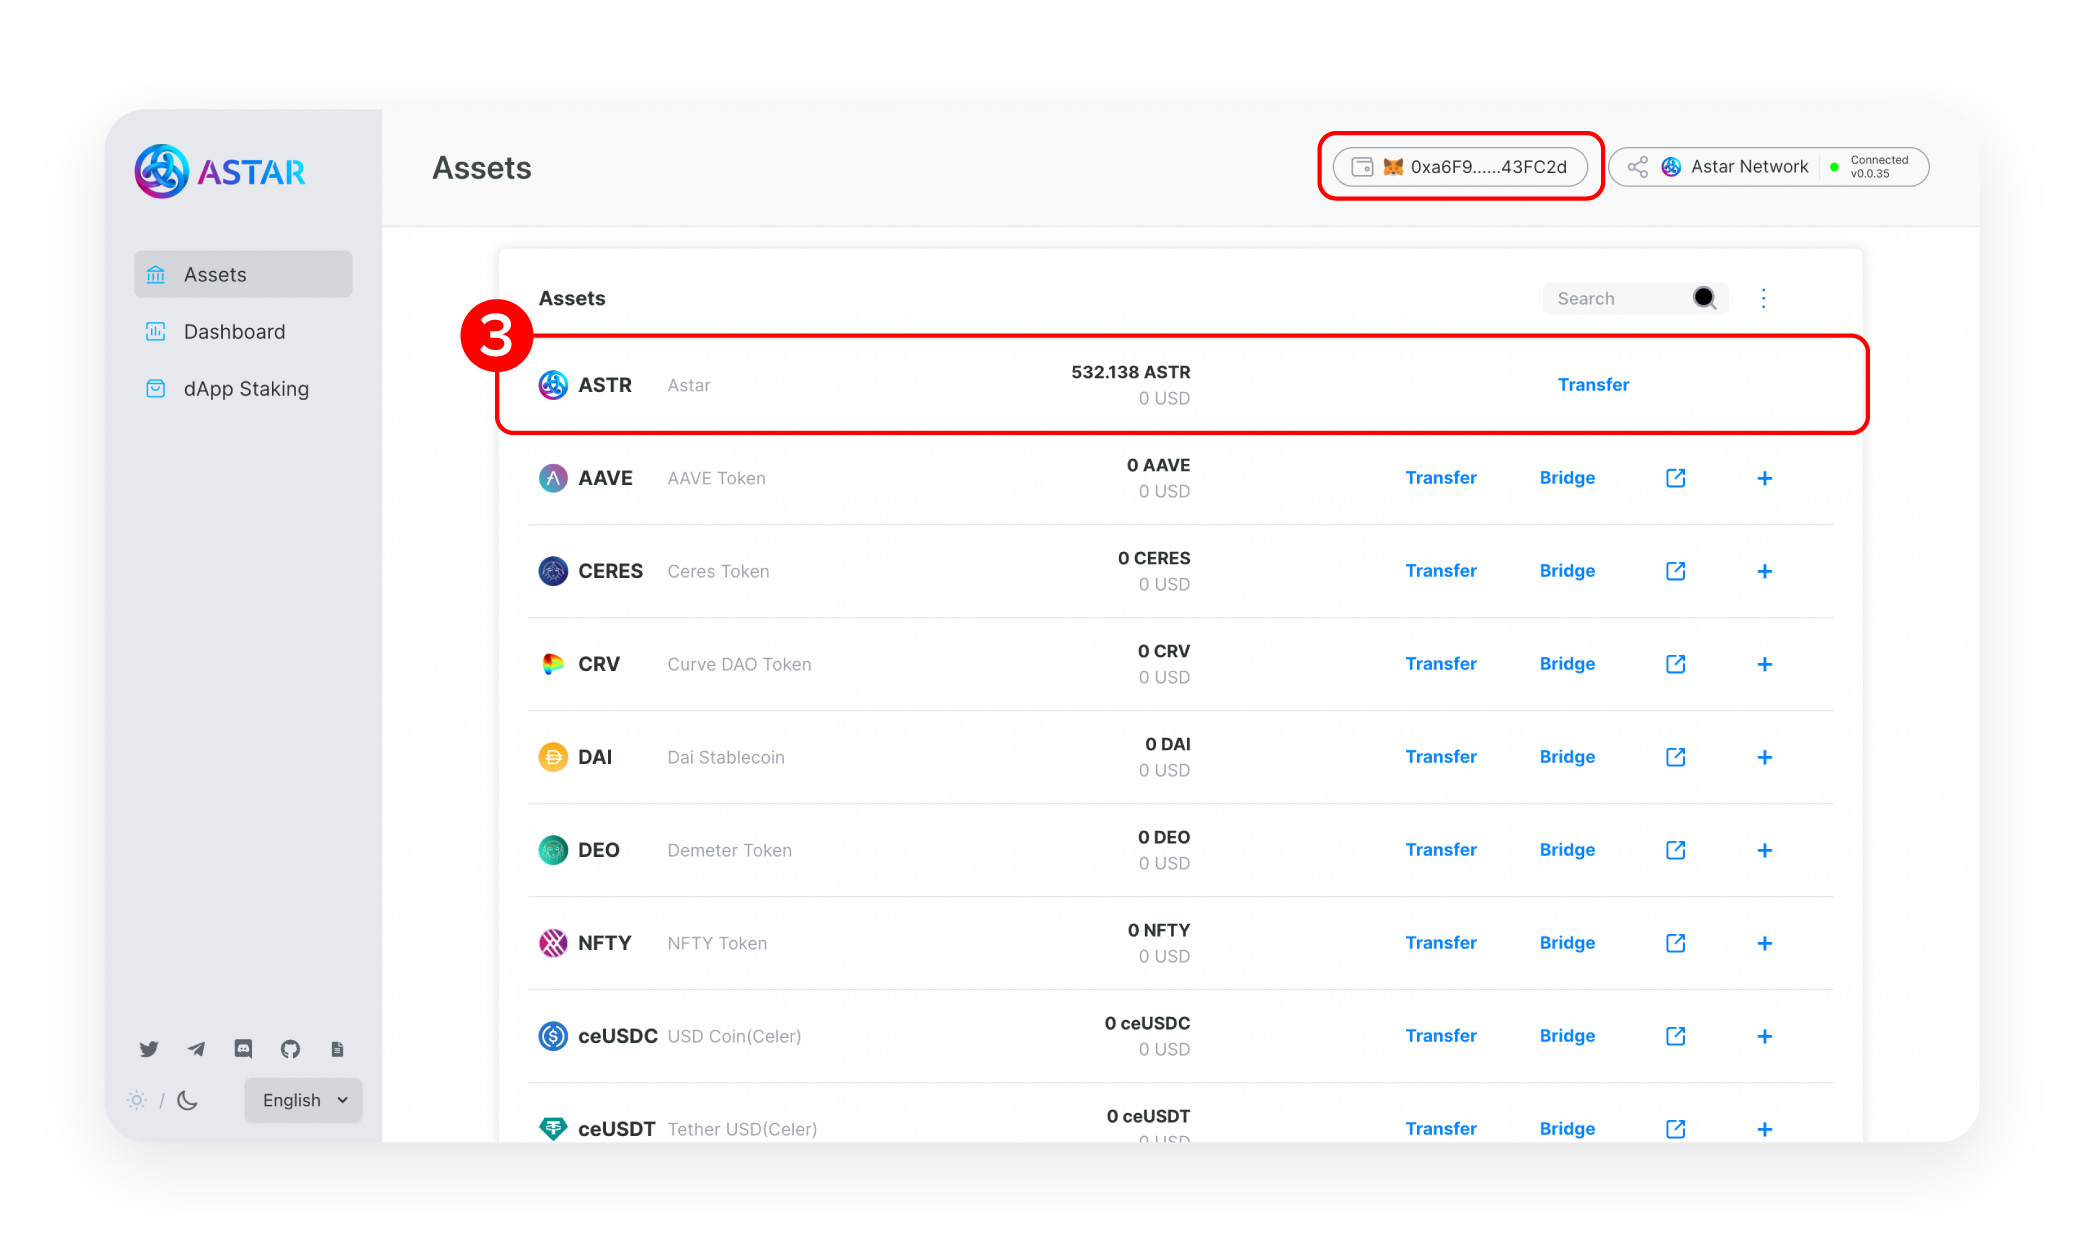Click Transfer in the DAI row
Image resolution: width=2084 pixels, height=1251 pixels.
[x=1441, y=757]
